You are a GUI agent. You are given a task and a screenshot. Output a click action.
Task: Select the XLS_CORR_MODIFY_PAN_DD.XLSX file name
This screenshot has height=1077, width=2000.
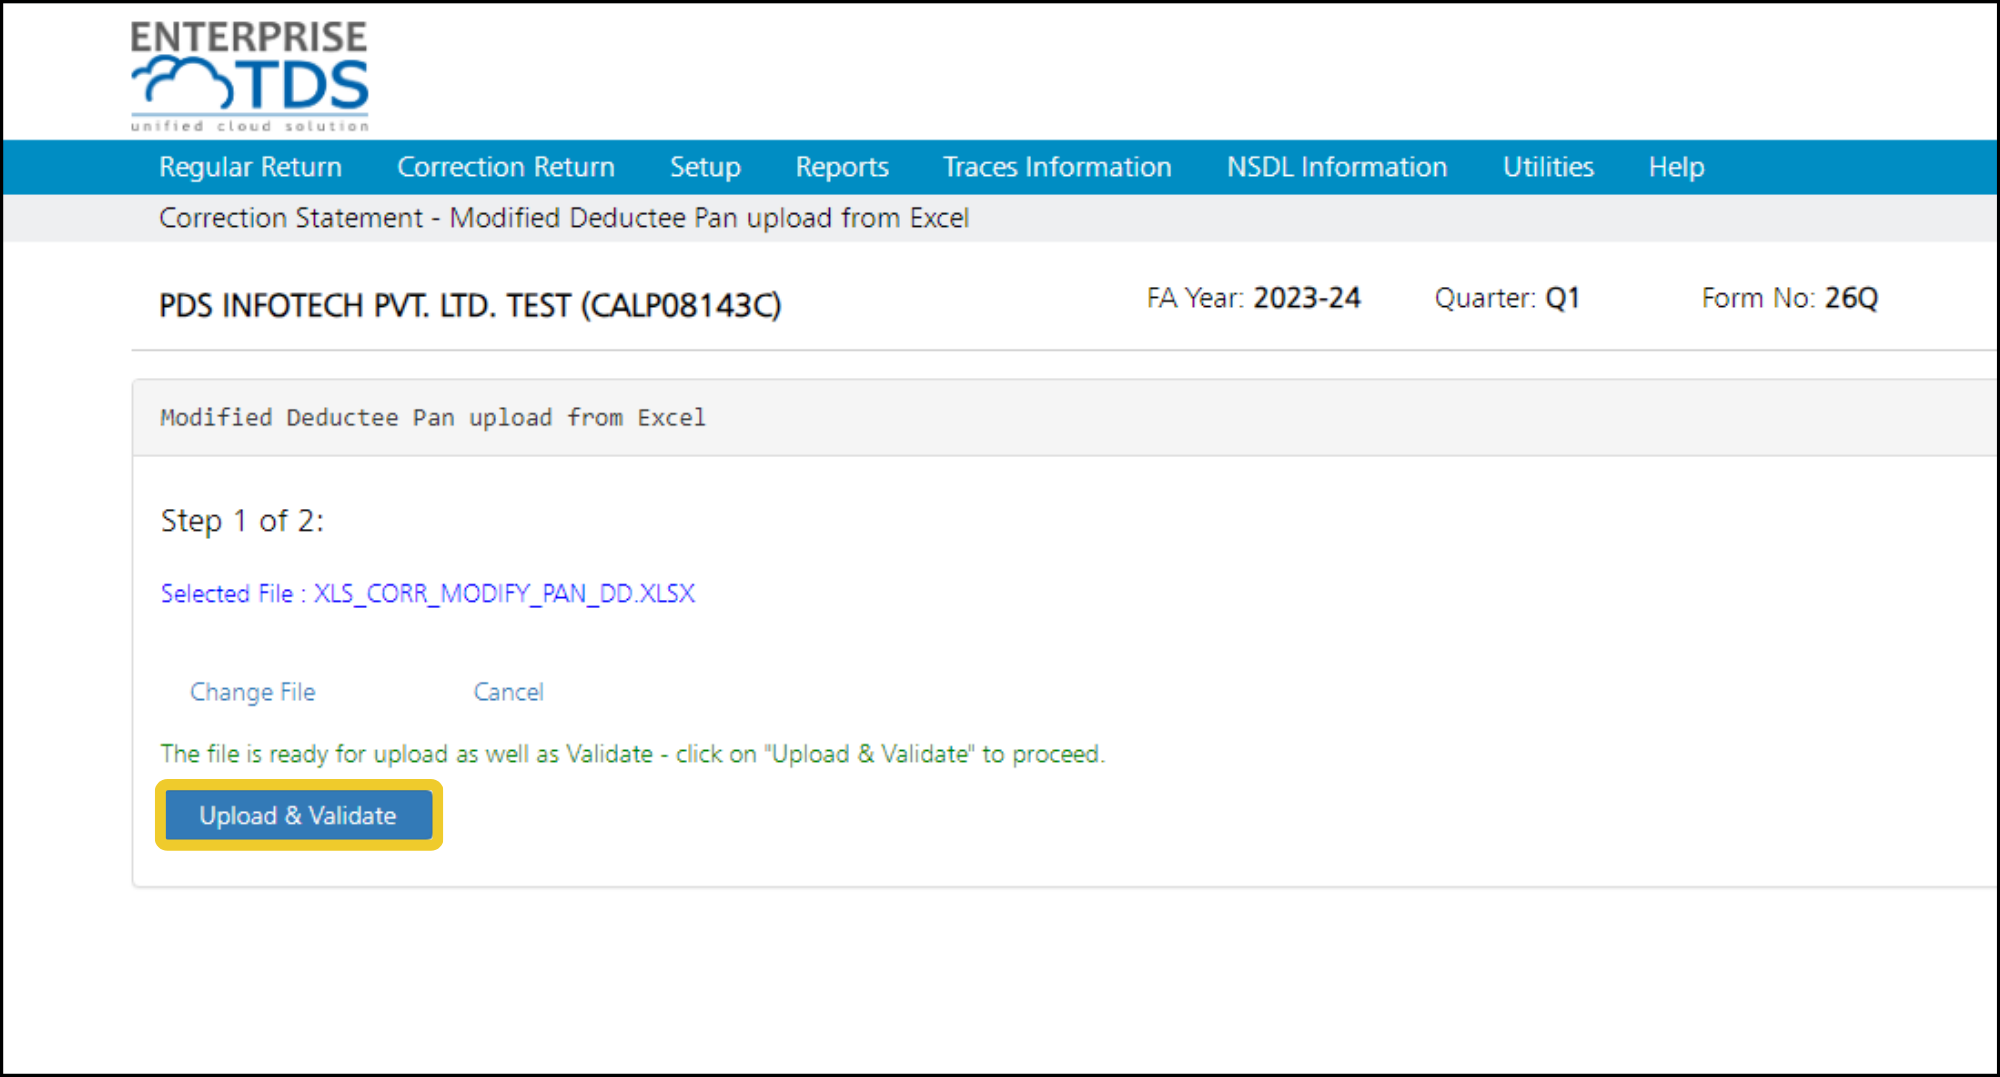[x=505, y=594]
